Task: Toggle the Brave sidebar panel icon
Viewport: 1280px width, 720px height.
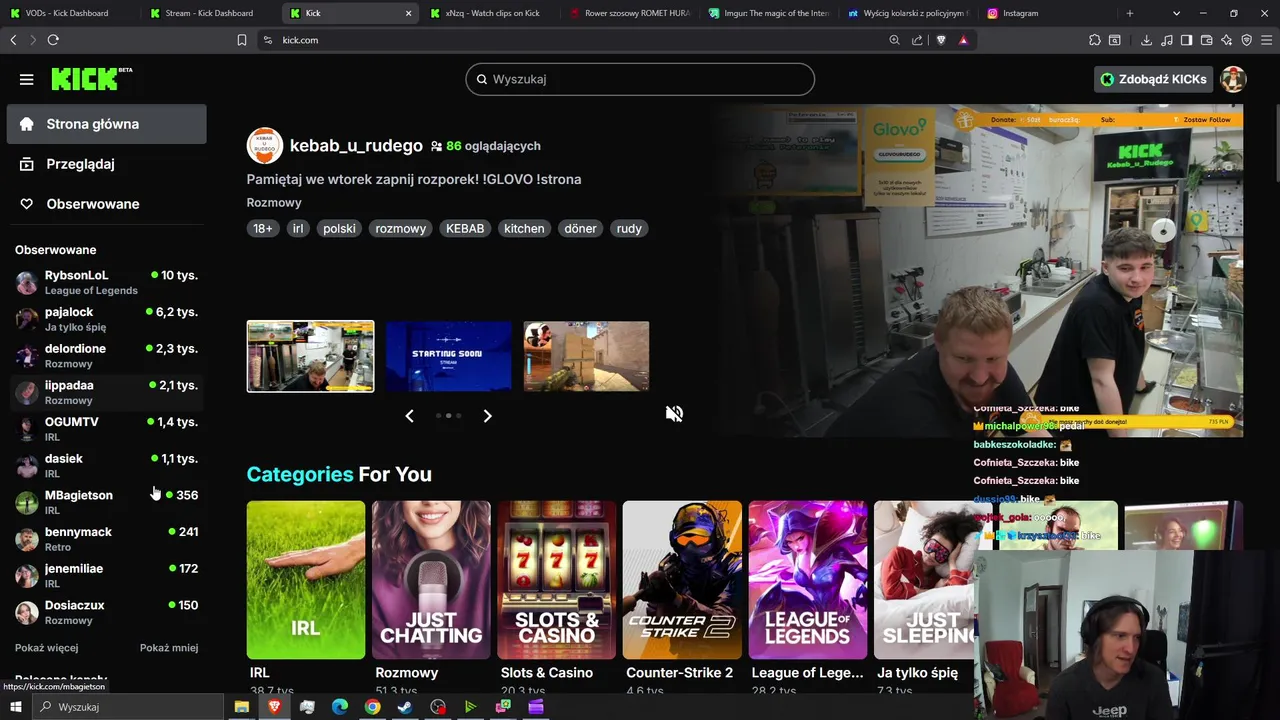Action: [x=1186, y=40]
